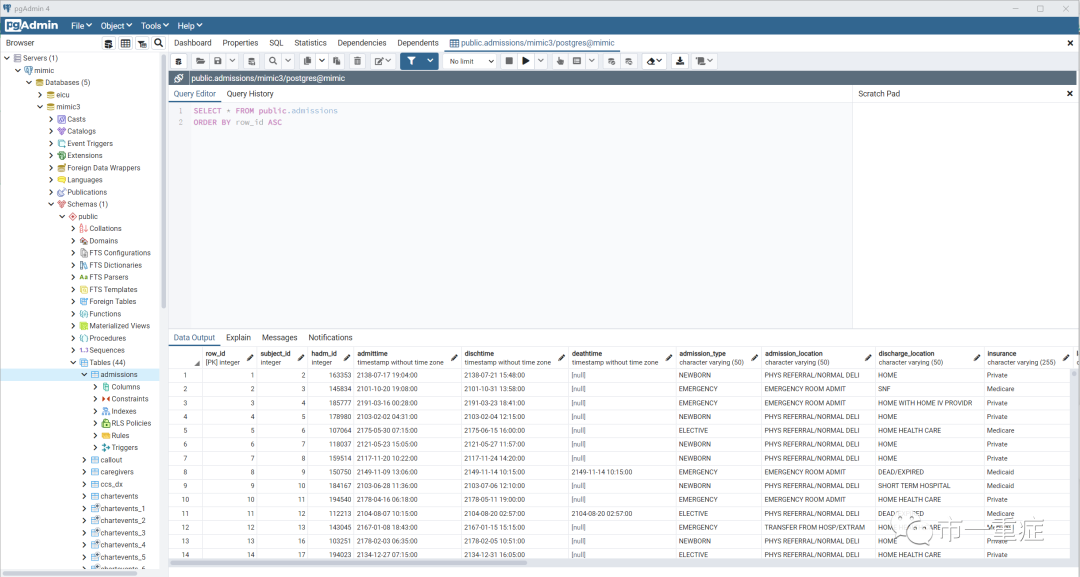The height and width of the screenshot is (577, 1080).
Task: Click the Open File folder icon
Action: point(200,61)
